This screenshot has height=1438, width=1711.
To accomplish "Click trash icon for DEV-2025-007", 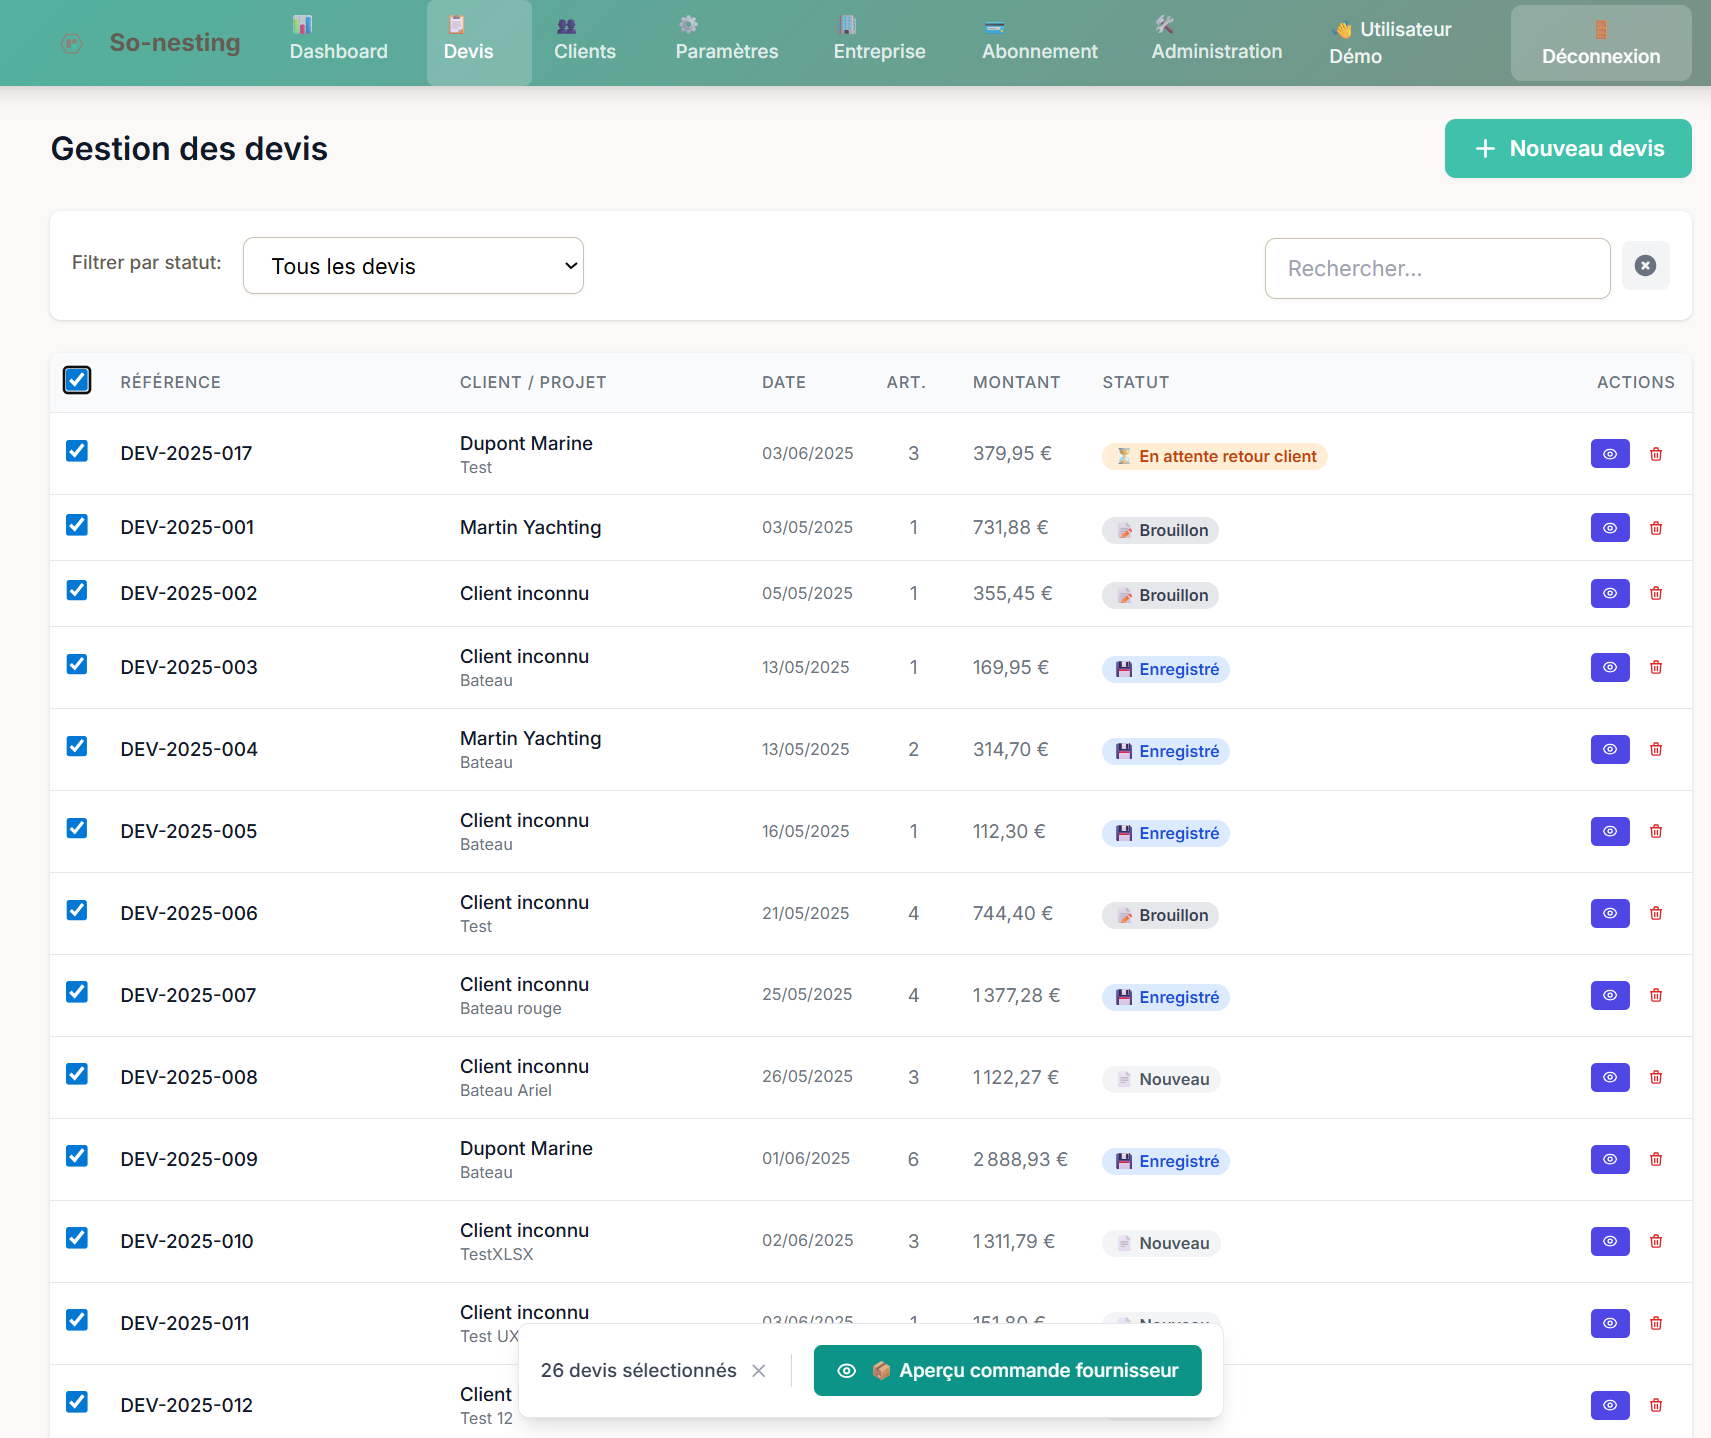I will click(x=1655, y=995).
